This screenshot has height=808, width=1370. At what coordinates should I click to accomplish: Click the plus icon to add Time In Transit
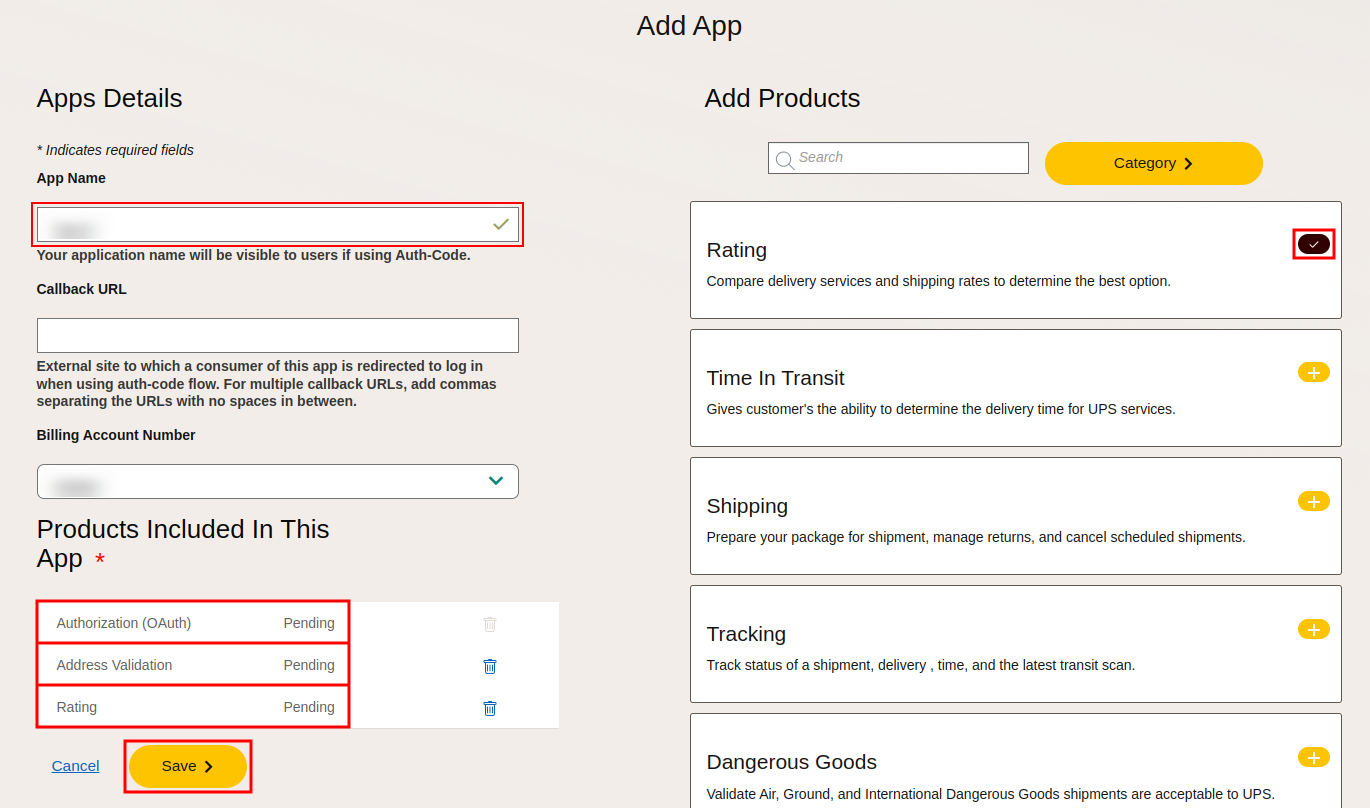1313,371
